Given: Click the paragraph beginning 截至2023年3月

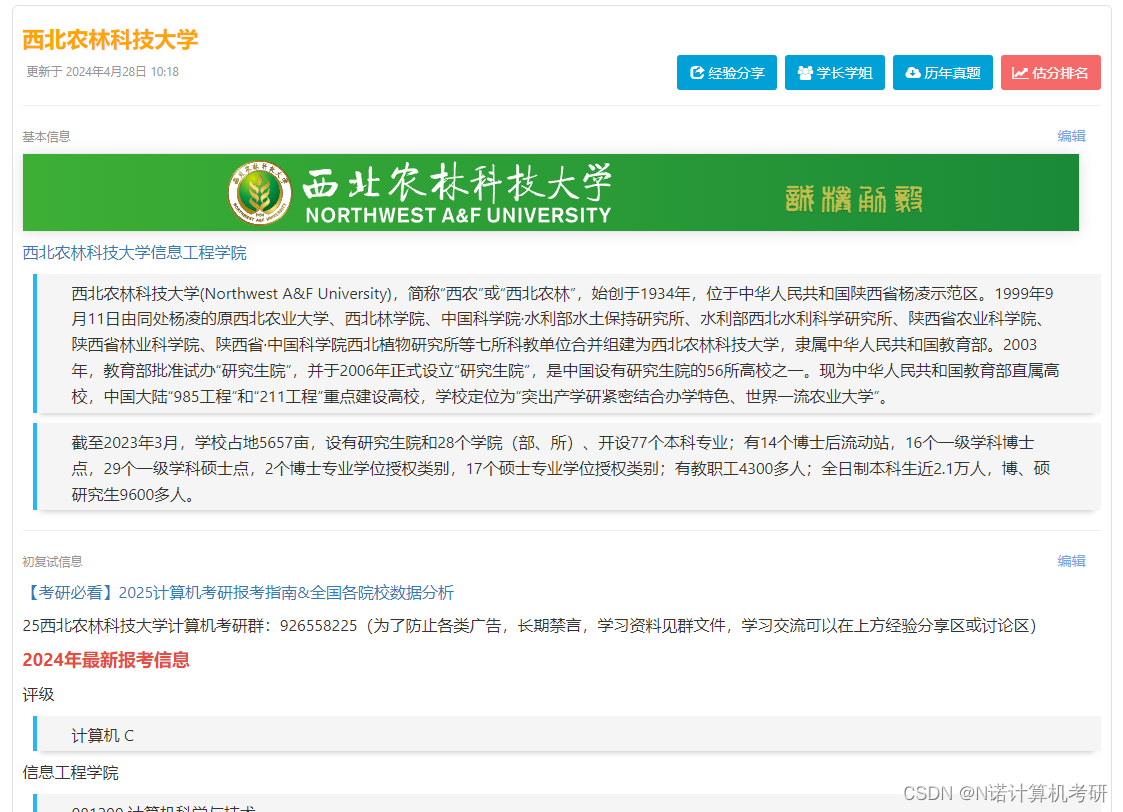Looking at the screenshot, I should tap(567, 468).
